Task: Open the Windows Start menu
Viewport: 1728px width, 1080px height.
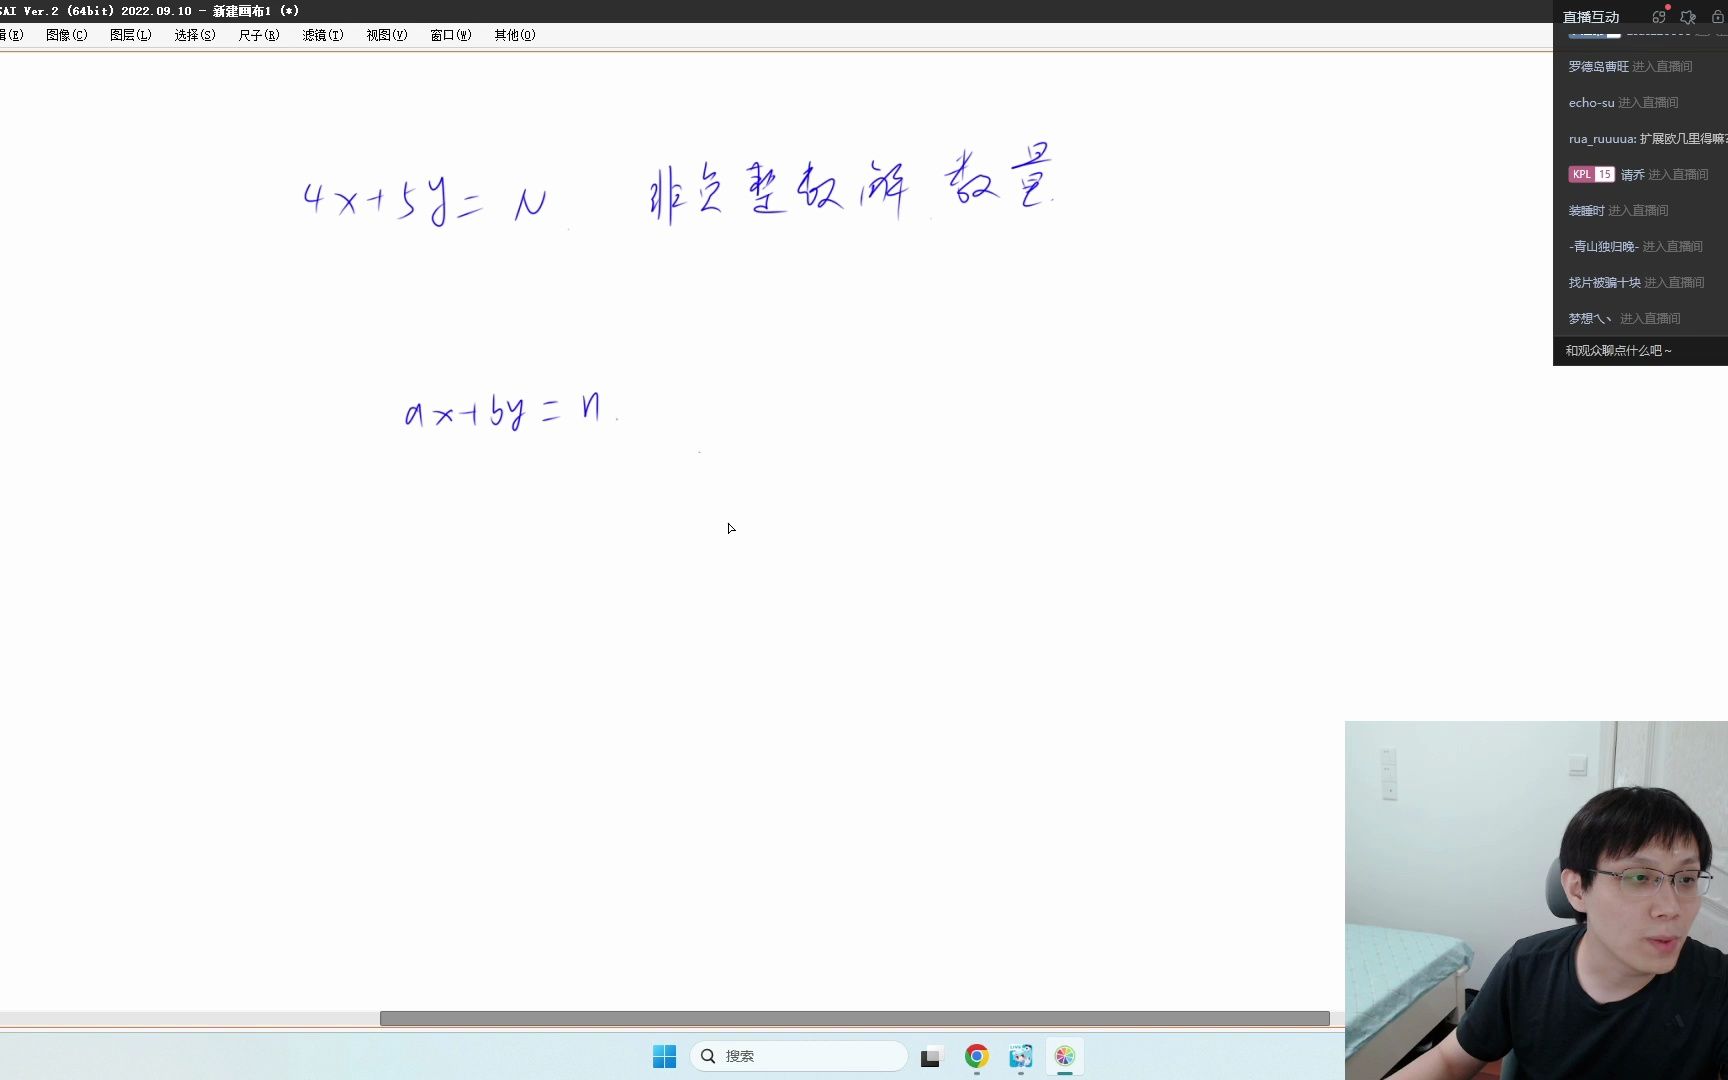Action: (664, 1056)
